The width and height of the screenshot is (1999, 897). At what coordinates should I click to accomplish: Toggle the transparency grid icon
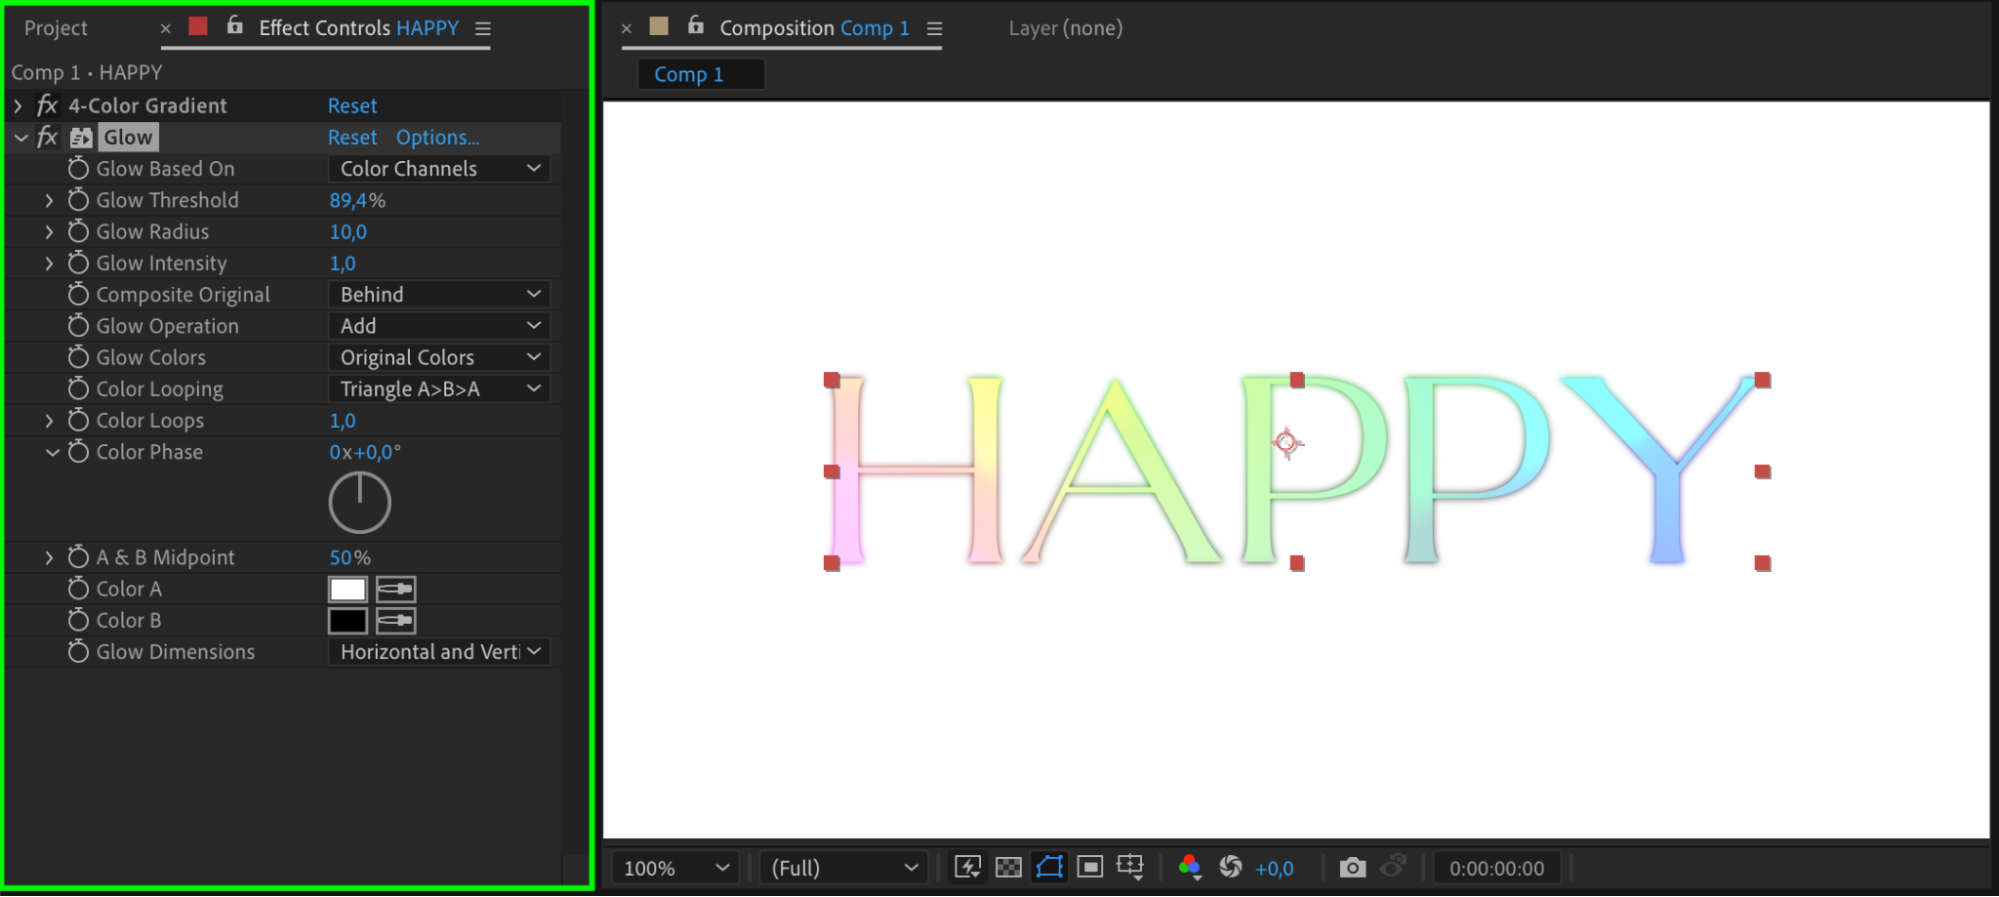tap(1008, 867)
